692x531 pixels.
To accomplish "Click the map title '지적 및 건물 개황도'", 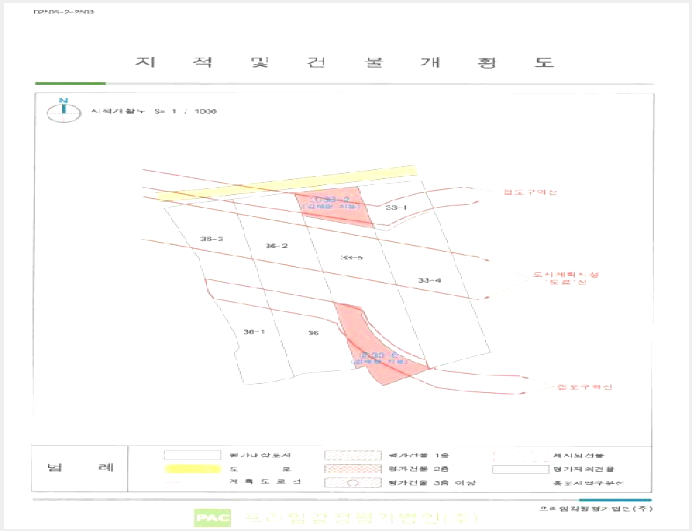I will point(344,62).
